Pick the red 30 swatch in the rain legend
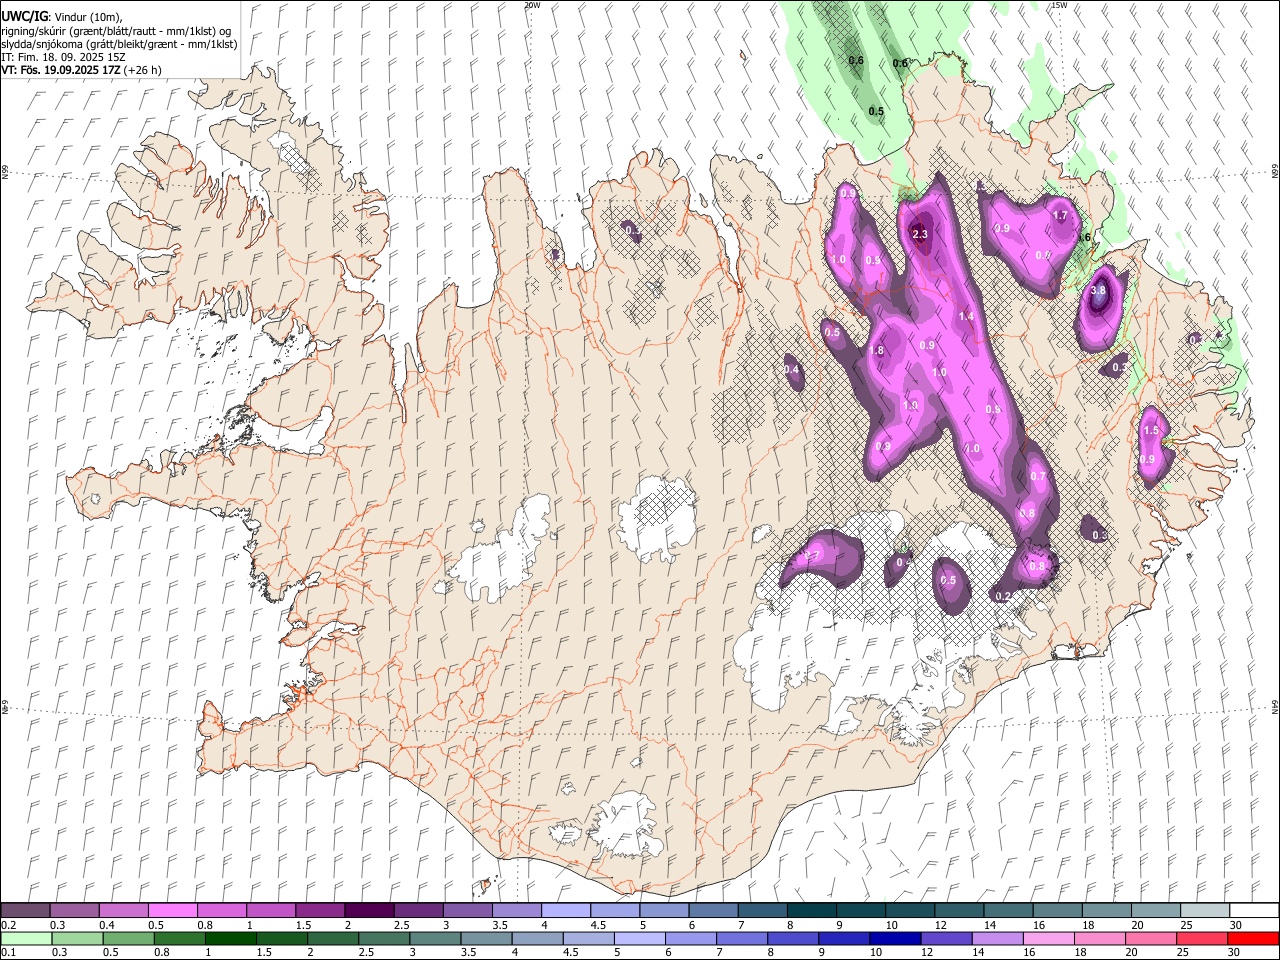The image size is (1280, 960). tap(1252, 939)
